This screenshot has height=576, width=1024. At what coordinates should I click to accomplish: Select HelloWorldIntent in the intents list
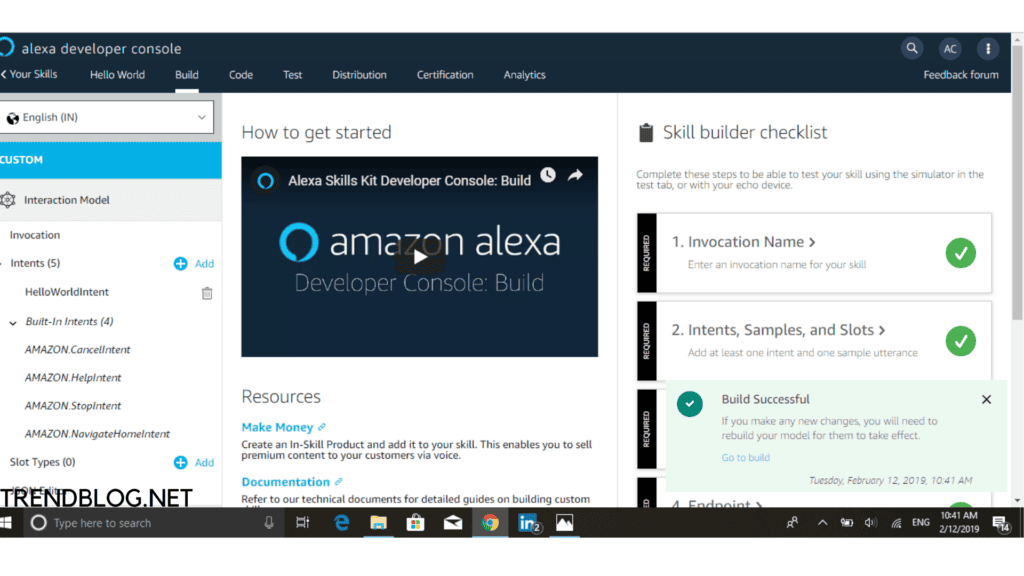67,292
